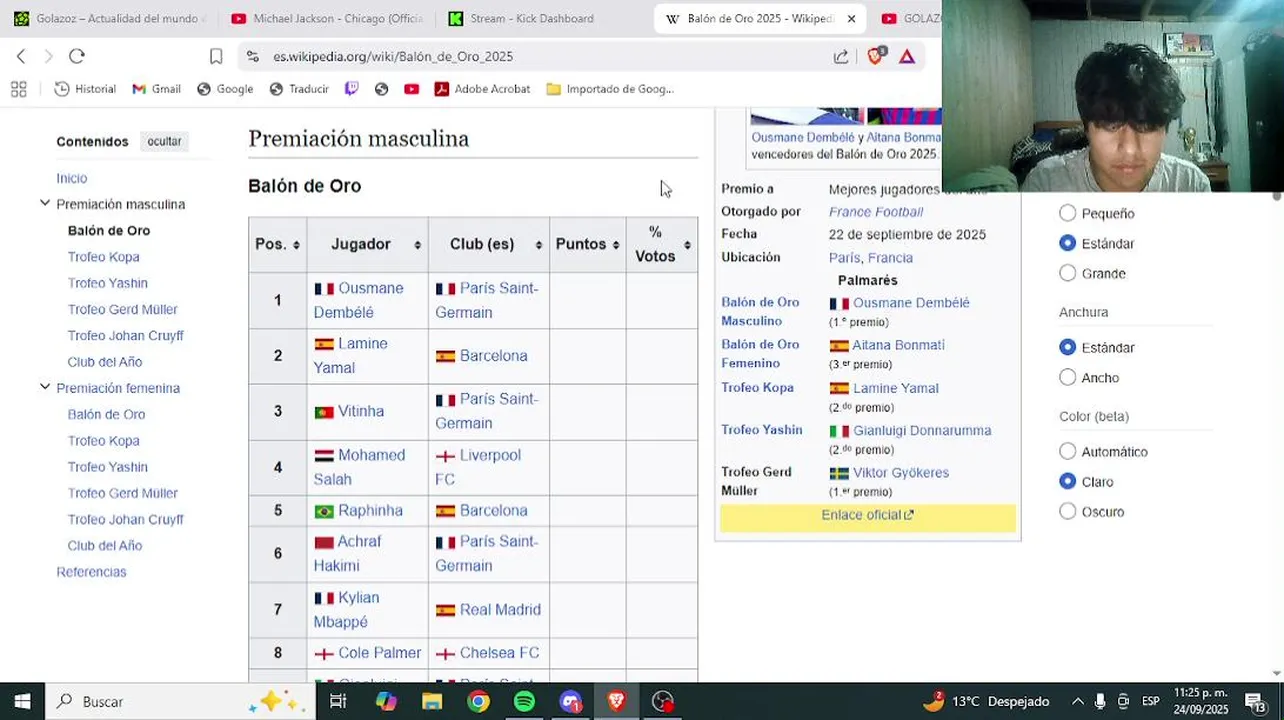Show hidden system tray icons

[1077, 701]
